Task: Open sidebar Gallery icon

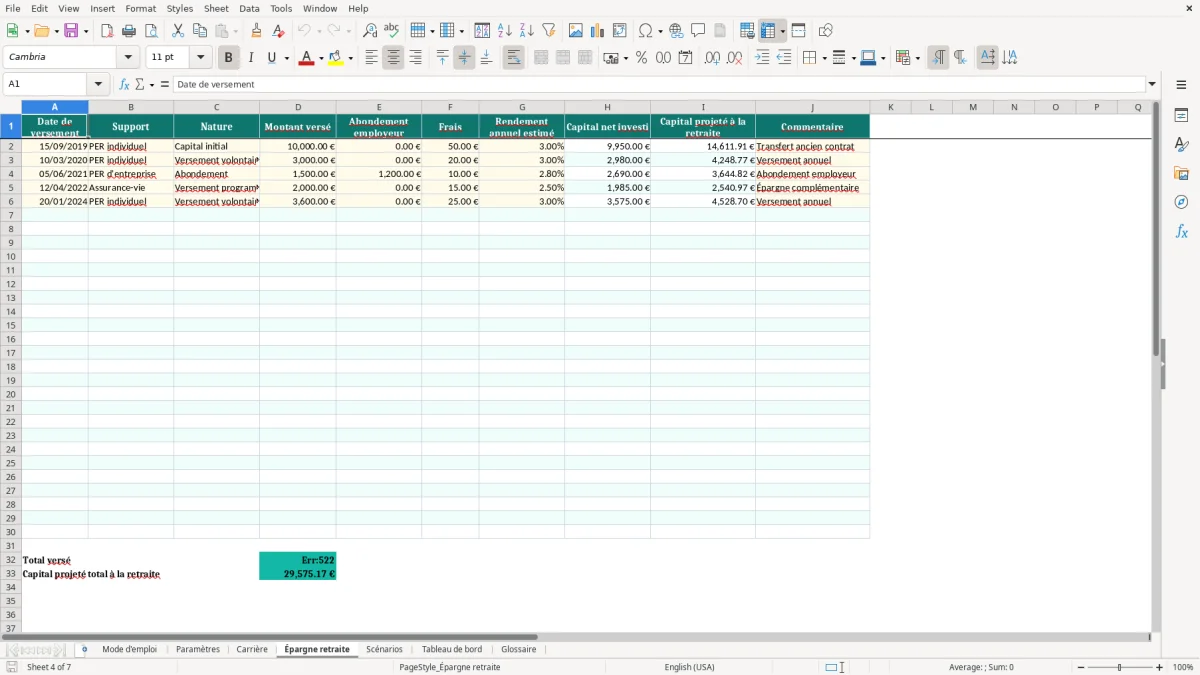Action: tap(1181, 173)
